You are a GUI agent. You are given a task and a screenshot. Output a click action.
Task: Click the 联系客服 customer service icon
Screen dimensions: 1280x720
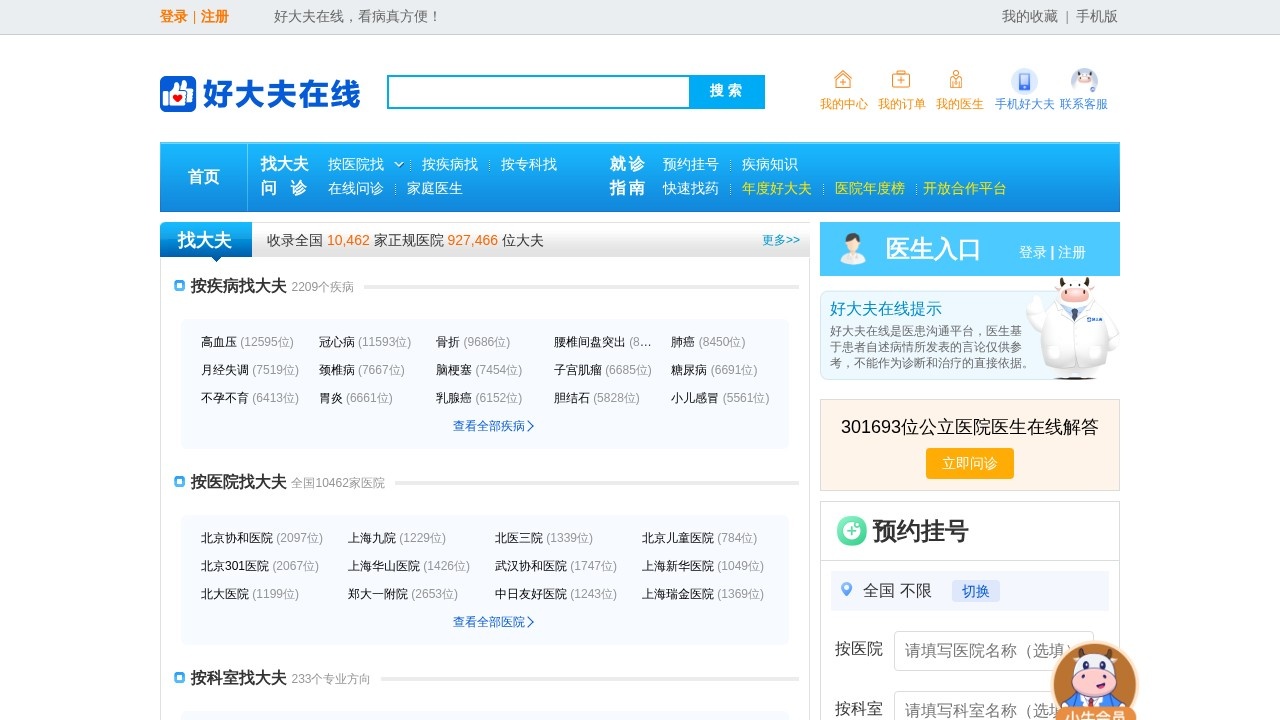coord(1084,81)
